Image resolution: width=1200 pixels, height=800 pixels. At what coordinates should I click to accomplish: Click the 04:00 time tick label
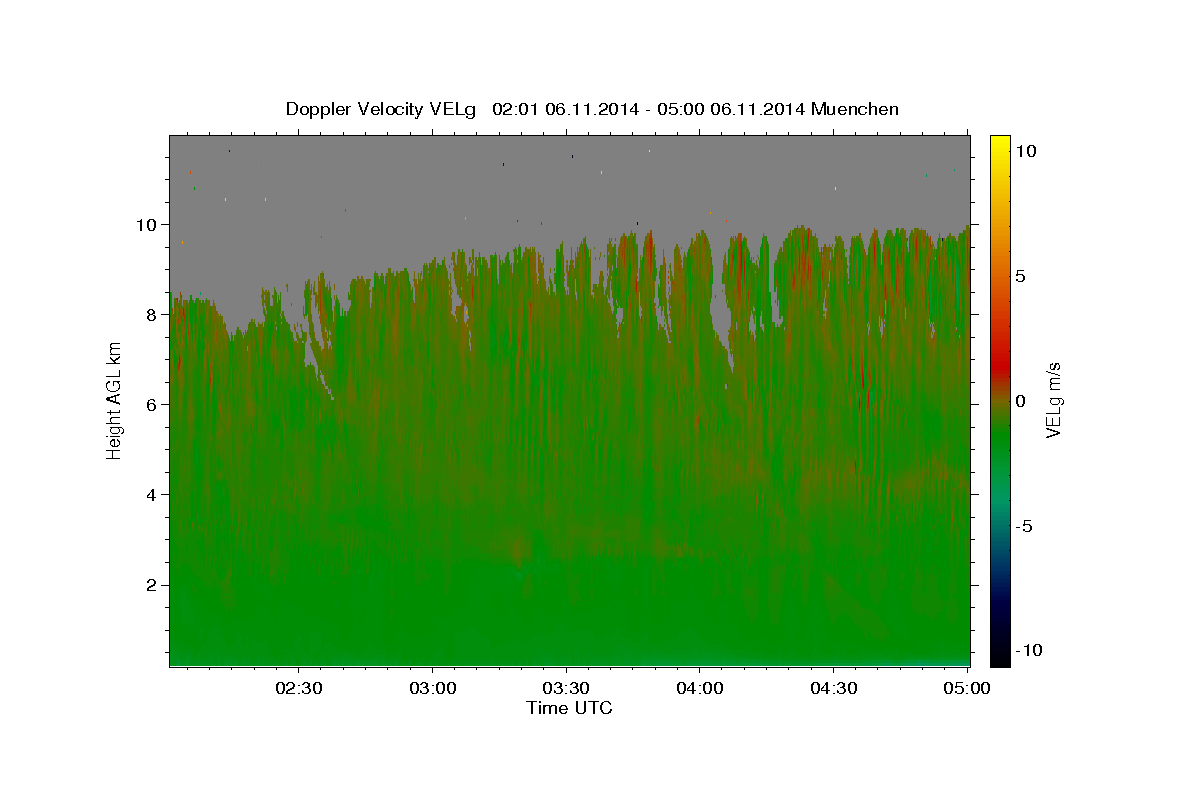700,688
